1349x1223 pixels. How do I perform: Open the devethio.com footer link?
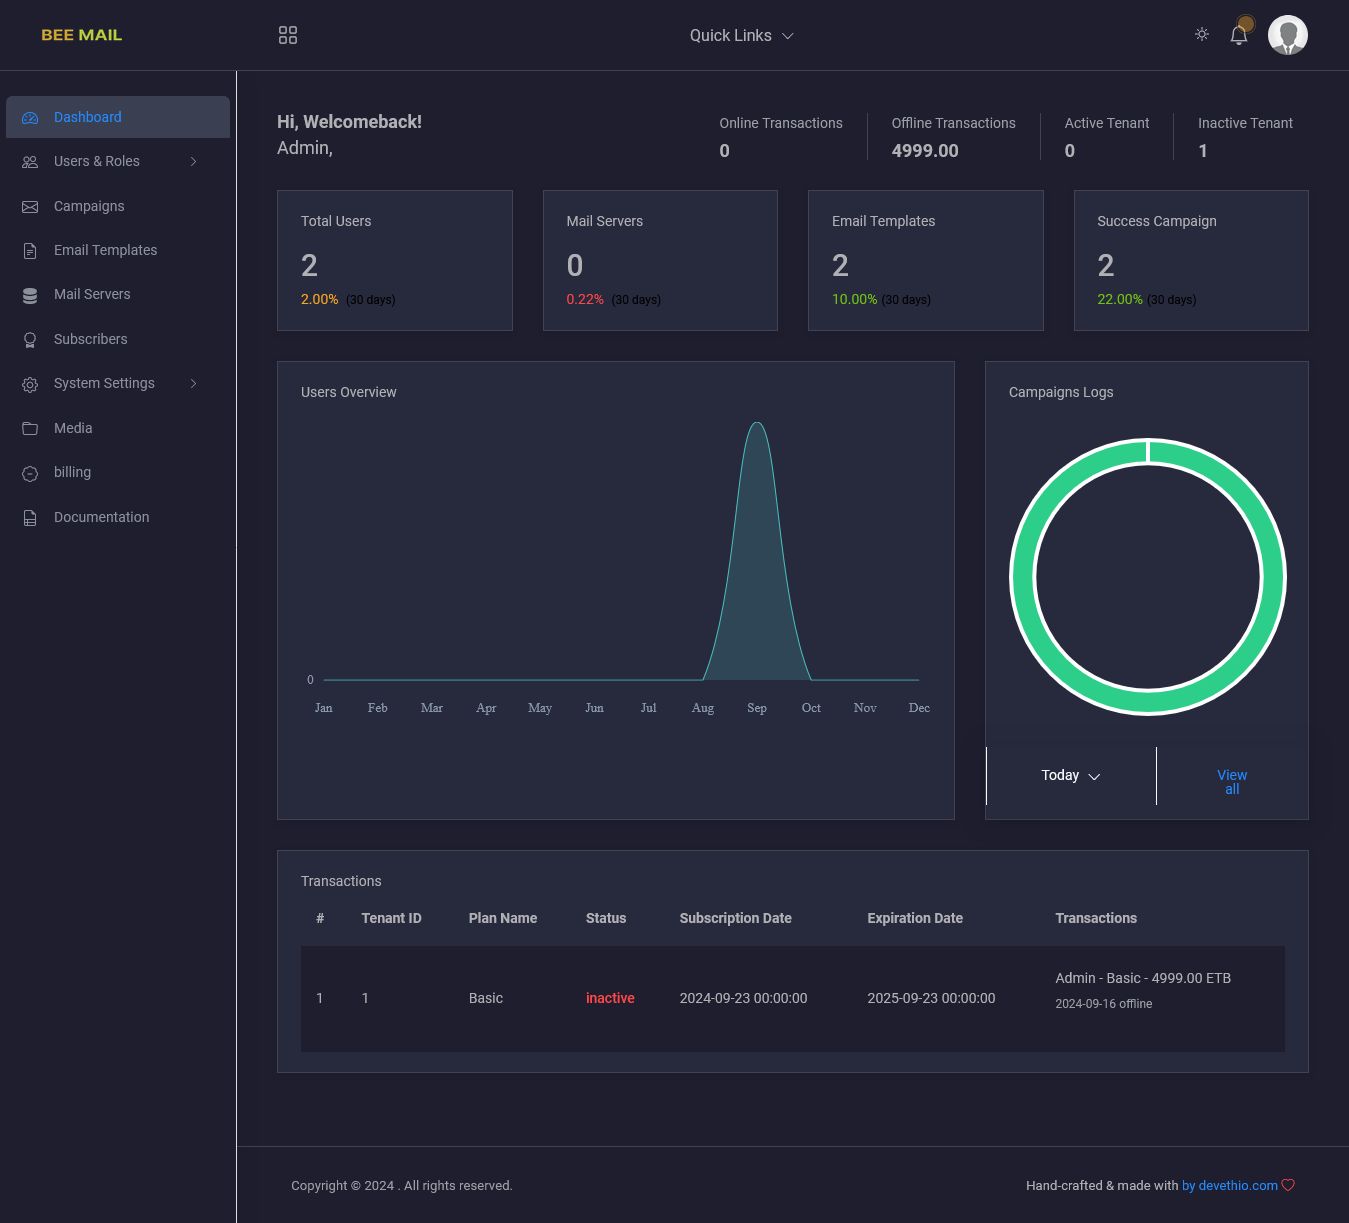point(1237,1185)
